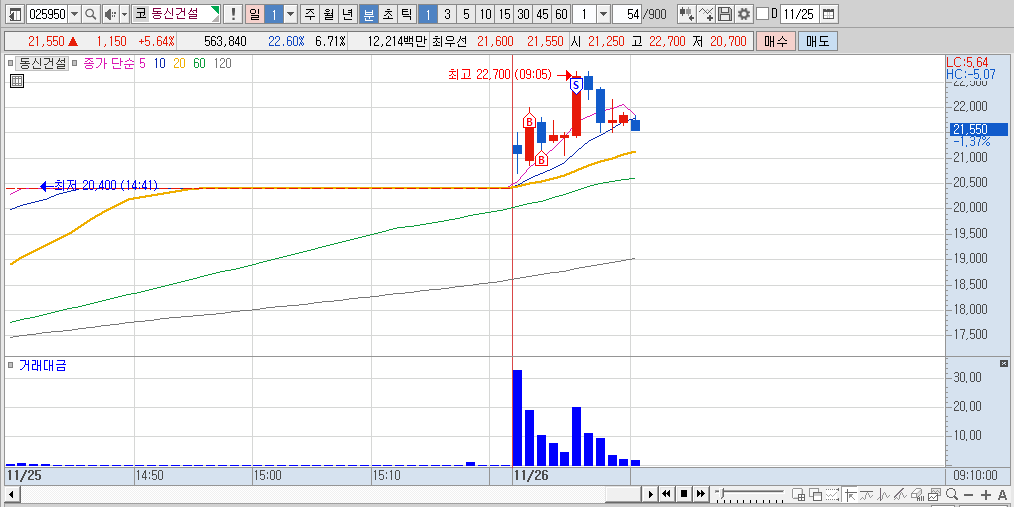Open the dropdown arrow beside the speaker icon
Screen dimensions: 1014x507
click(x=124, y=14)
